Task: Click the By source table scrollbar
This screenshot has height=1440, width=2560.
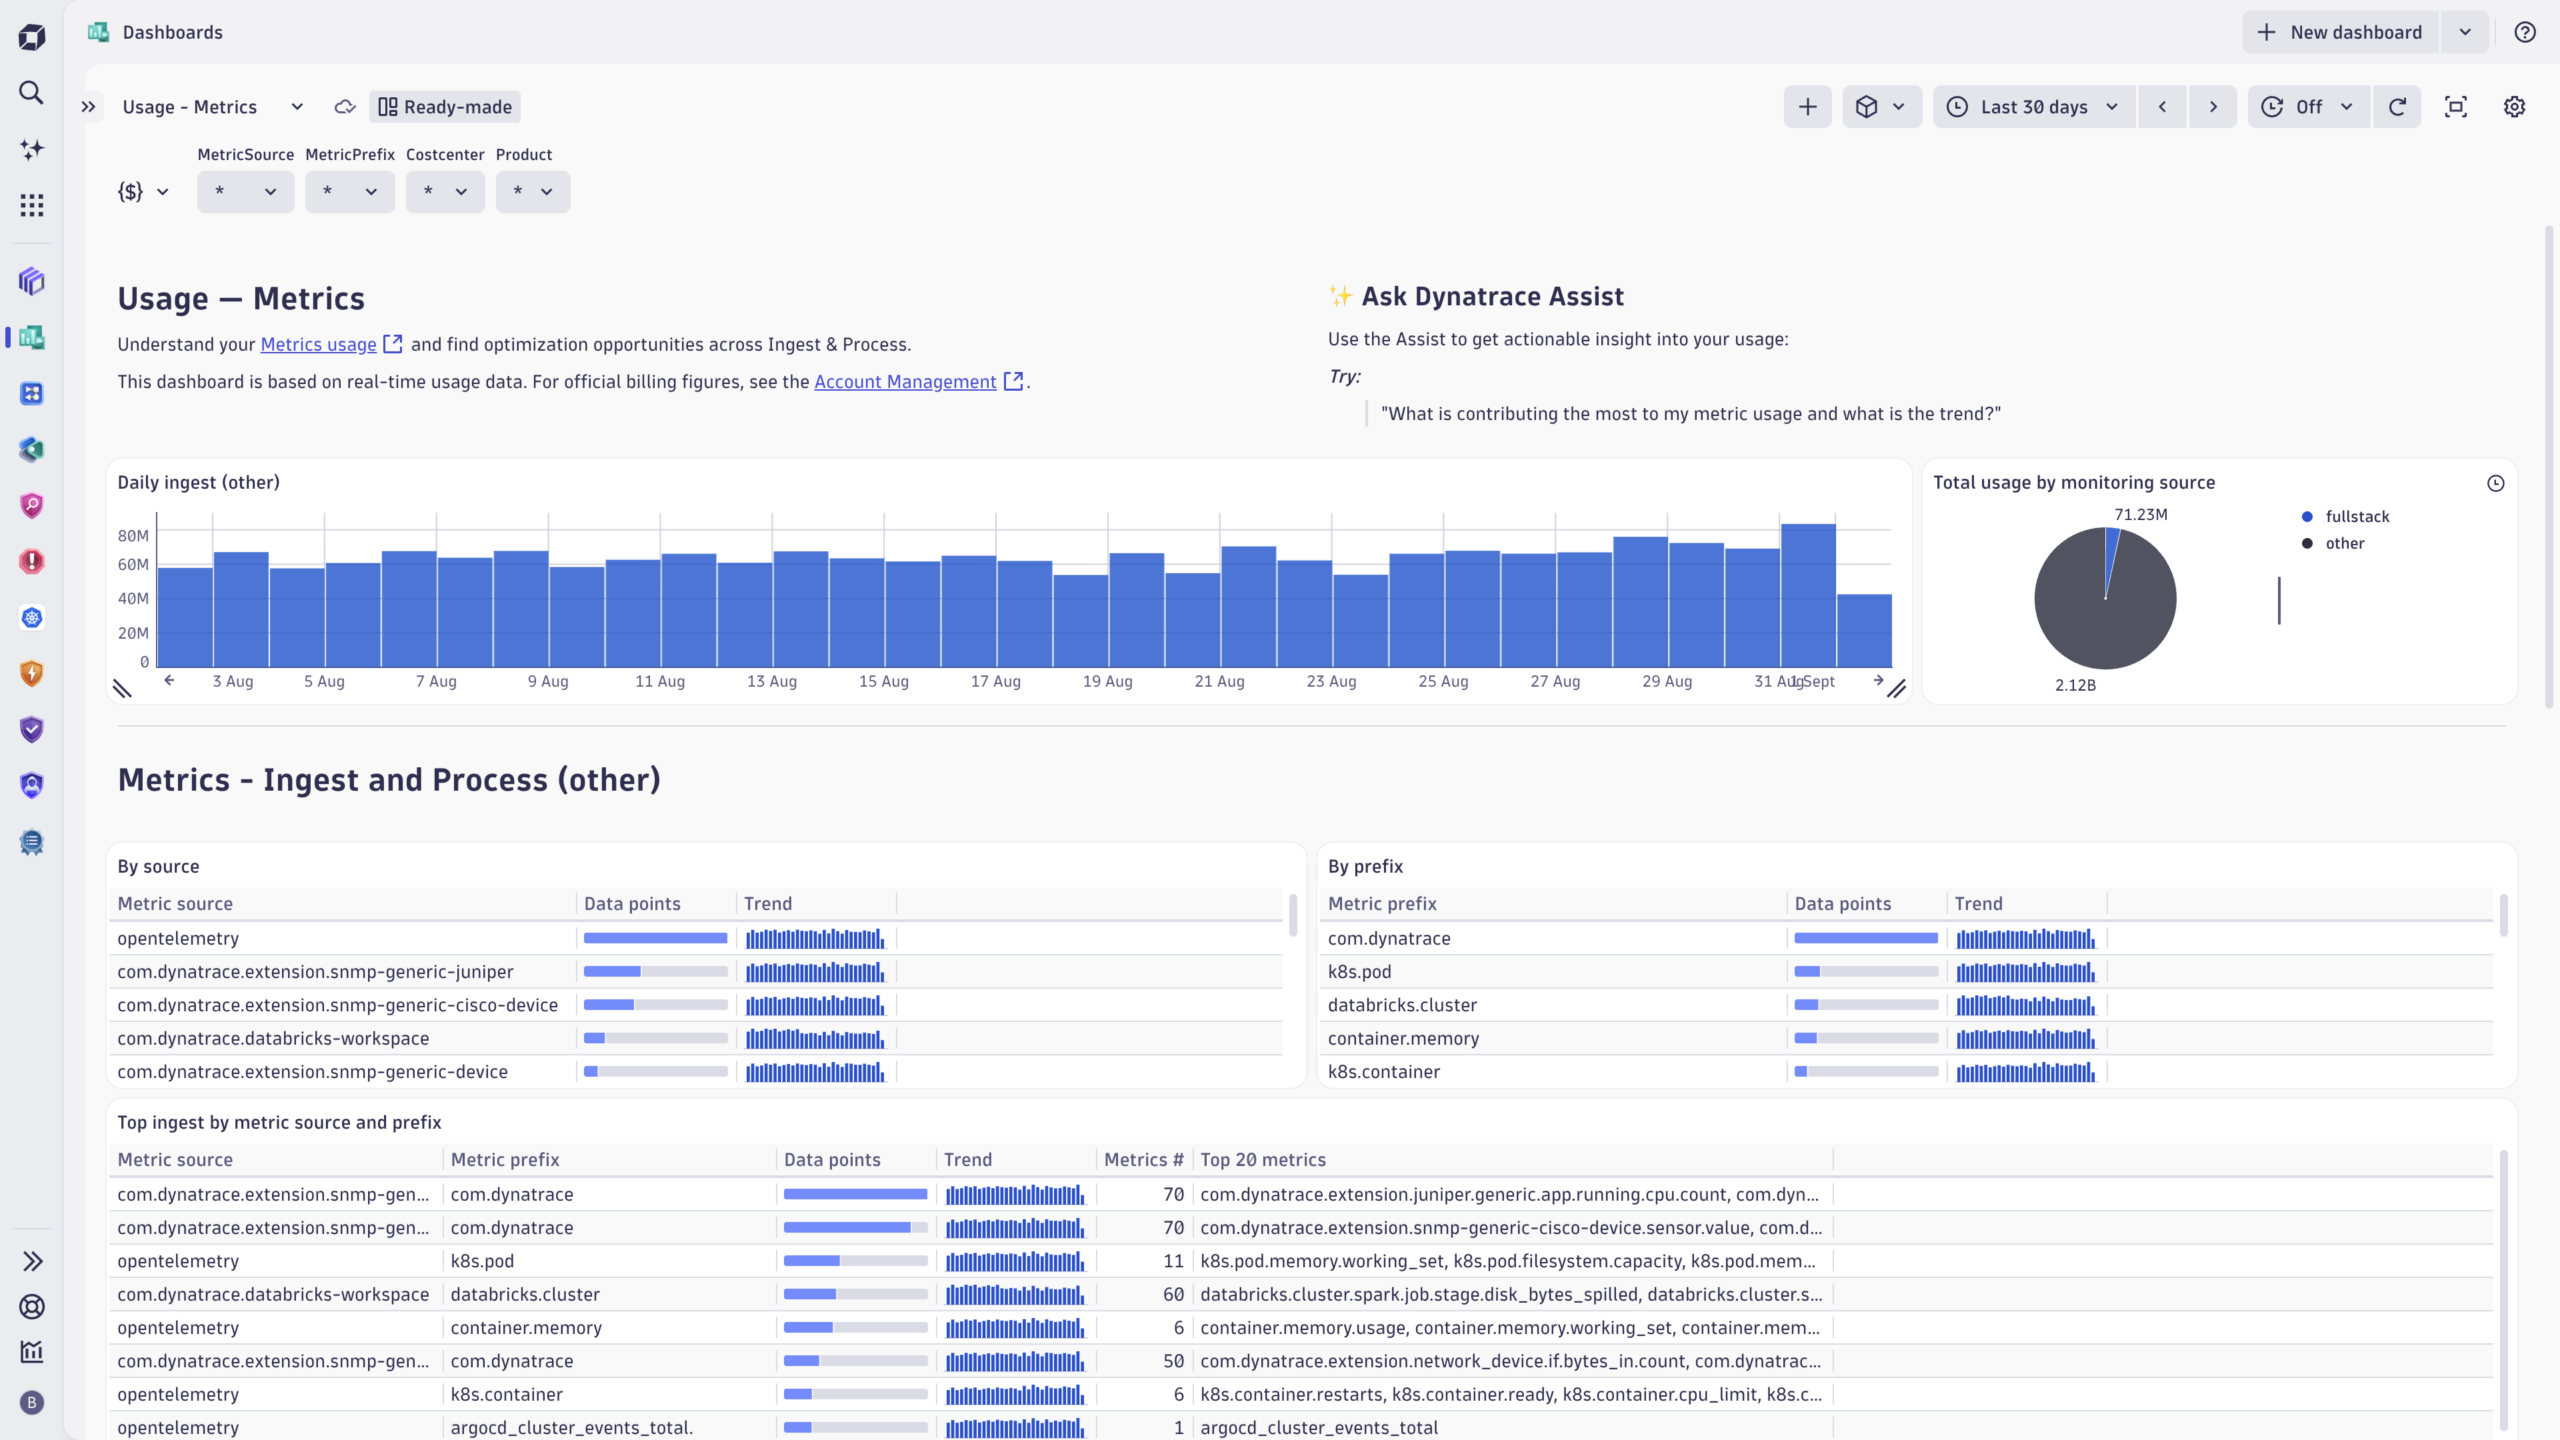Action: coord(1293,915)
